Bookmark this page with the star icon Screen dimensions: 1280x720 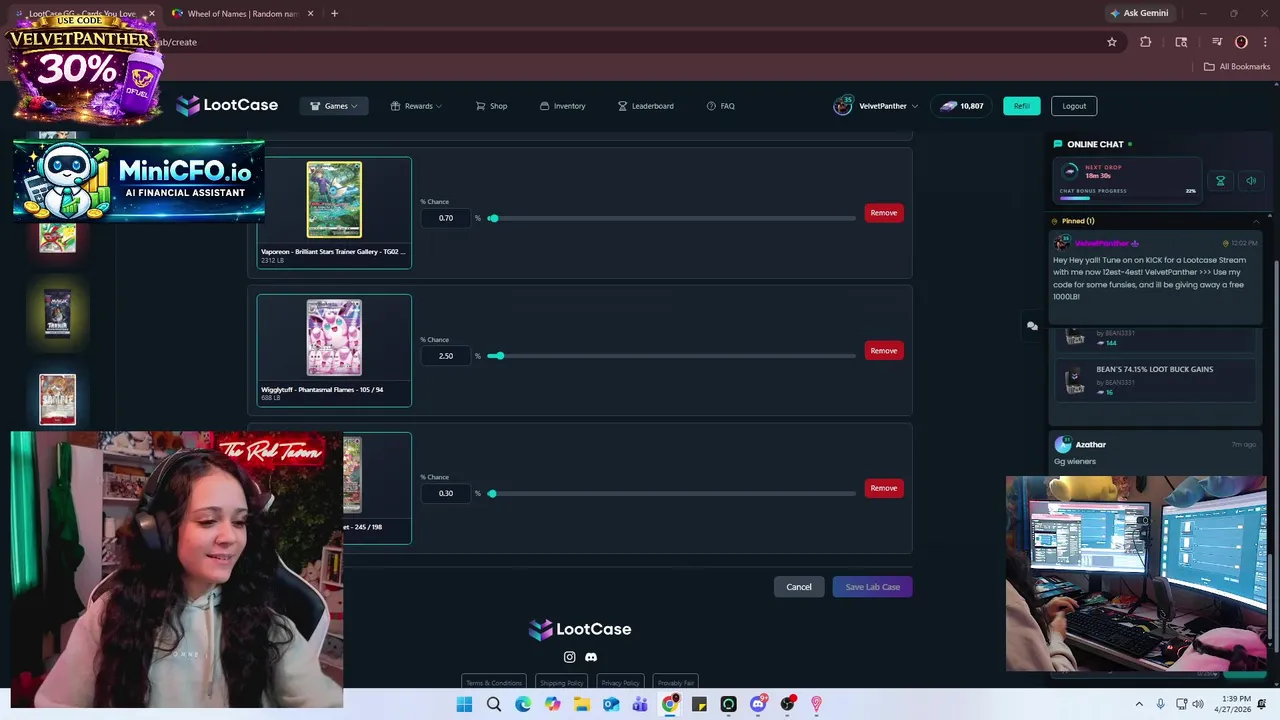click(1111, 42)
